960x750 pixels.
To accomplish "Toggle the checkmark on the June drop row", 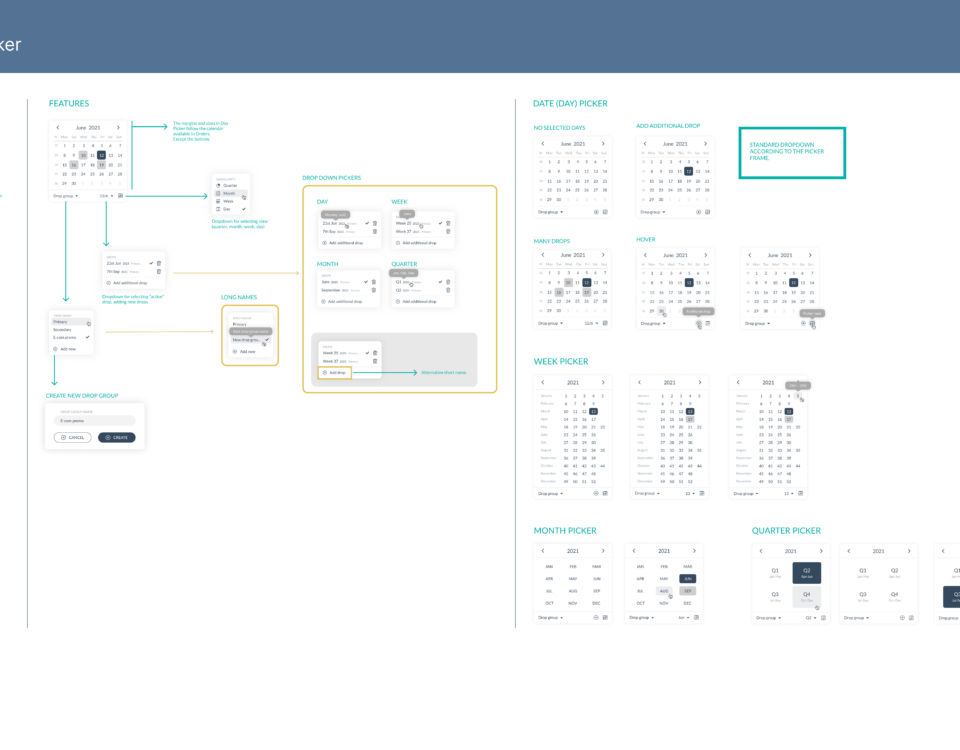I will tap(366, 281).
